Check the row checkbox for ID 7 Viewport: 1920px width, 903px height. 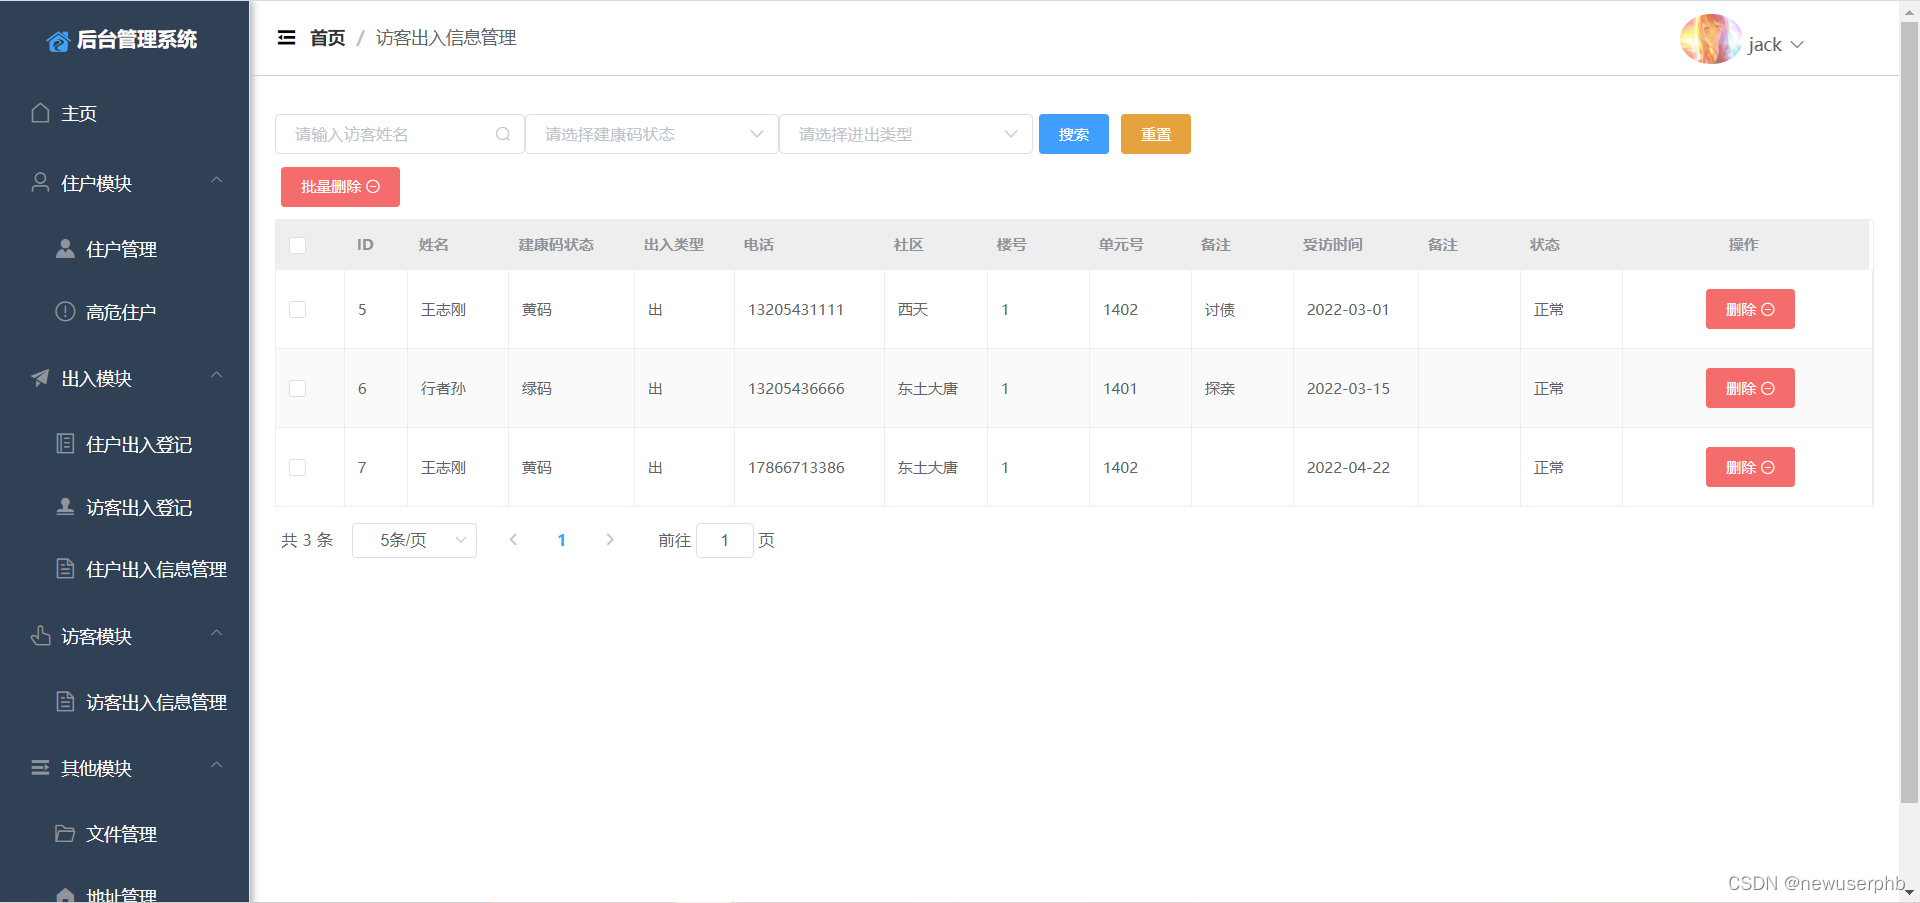[x=297, y=467]
